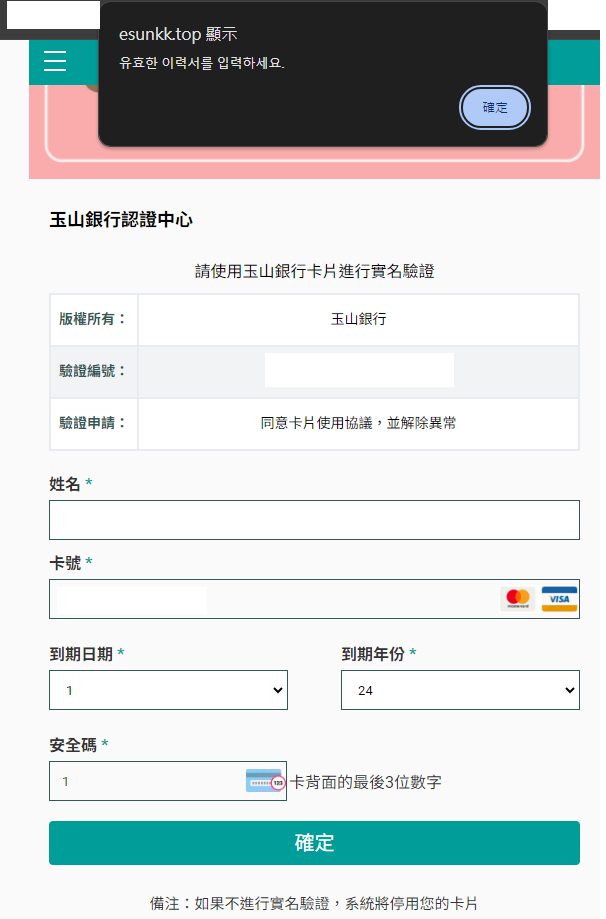Click the 玉山銀行 value in the table

358,320
